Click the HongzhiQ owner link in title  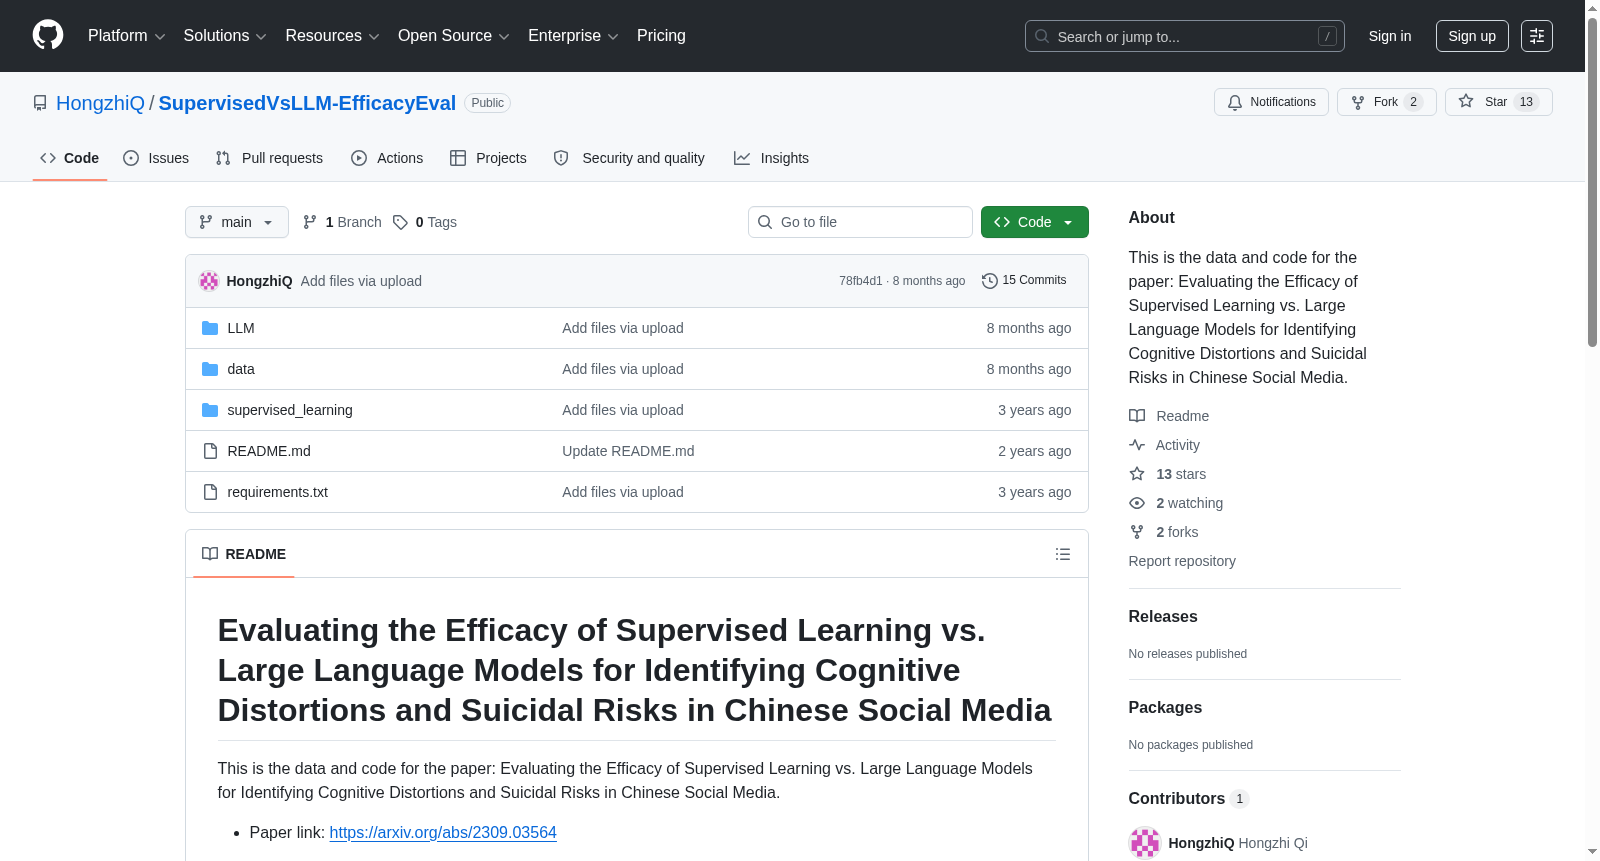point(100,103)
